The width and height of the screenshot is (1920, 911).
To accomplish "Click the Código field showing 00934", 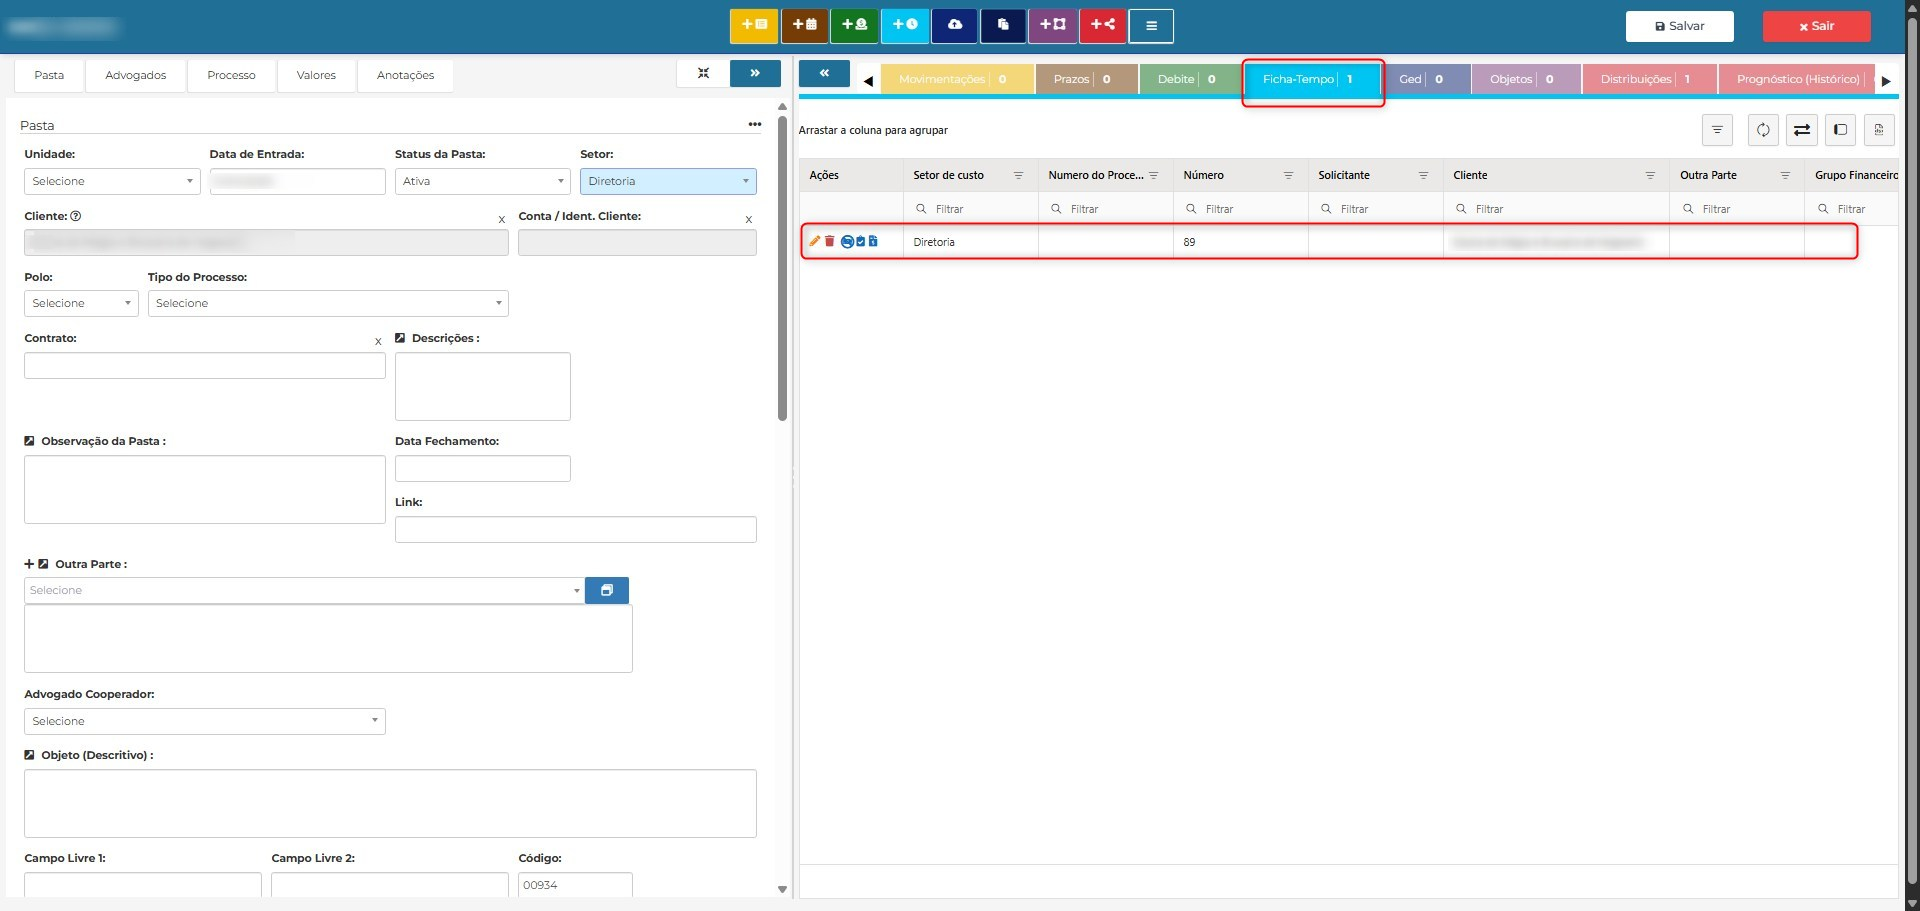I will click(x=575, y=885).
